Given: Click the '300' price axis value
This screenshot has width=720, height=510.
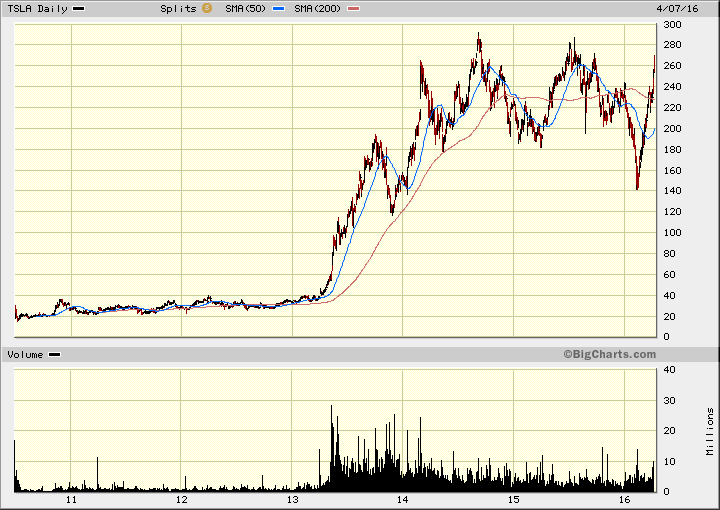Looking at the screenshot, I should [x=672, y=25].
